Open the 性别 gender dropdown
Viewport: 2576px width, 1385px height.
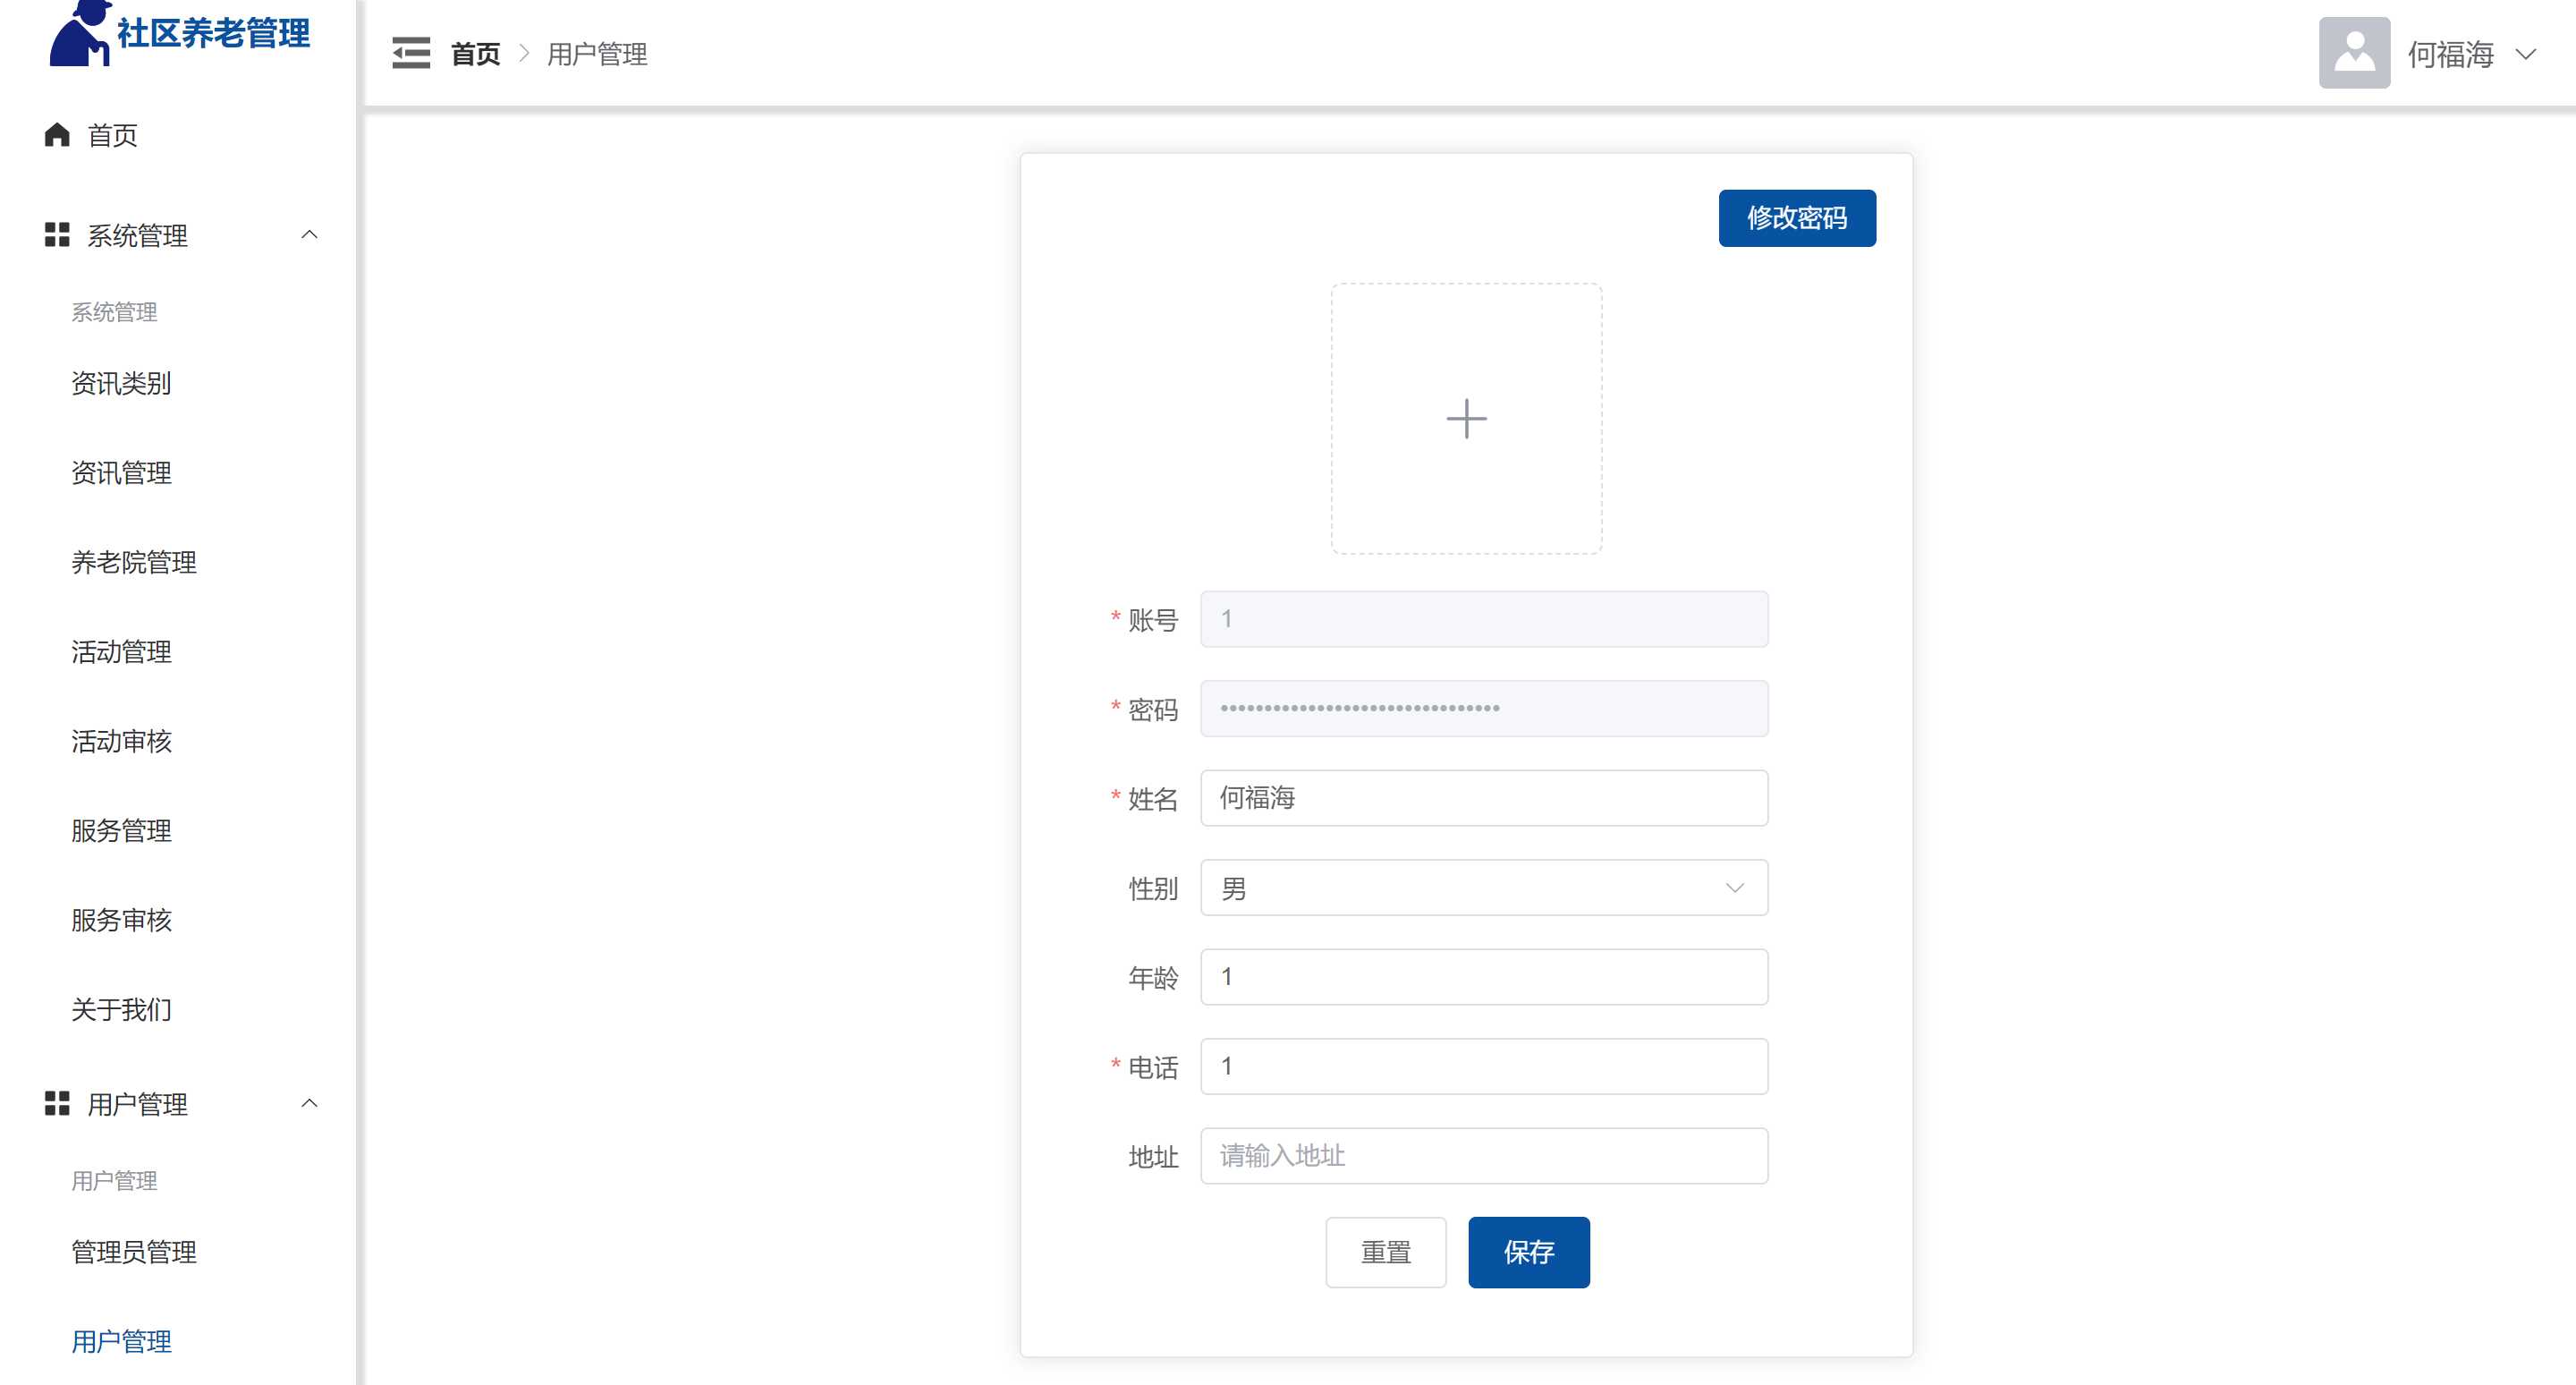point(1483,888)
